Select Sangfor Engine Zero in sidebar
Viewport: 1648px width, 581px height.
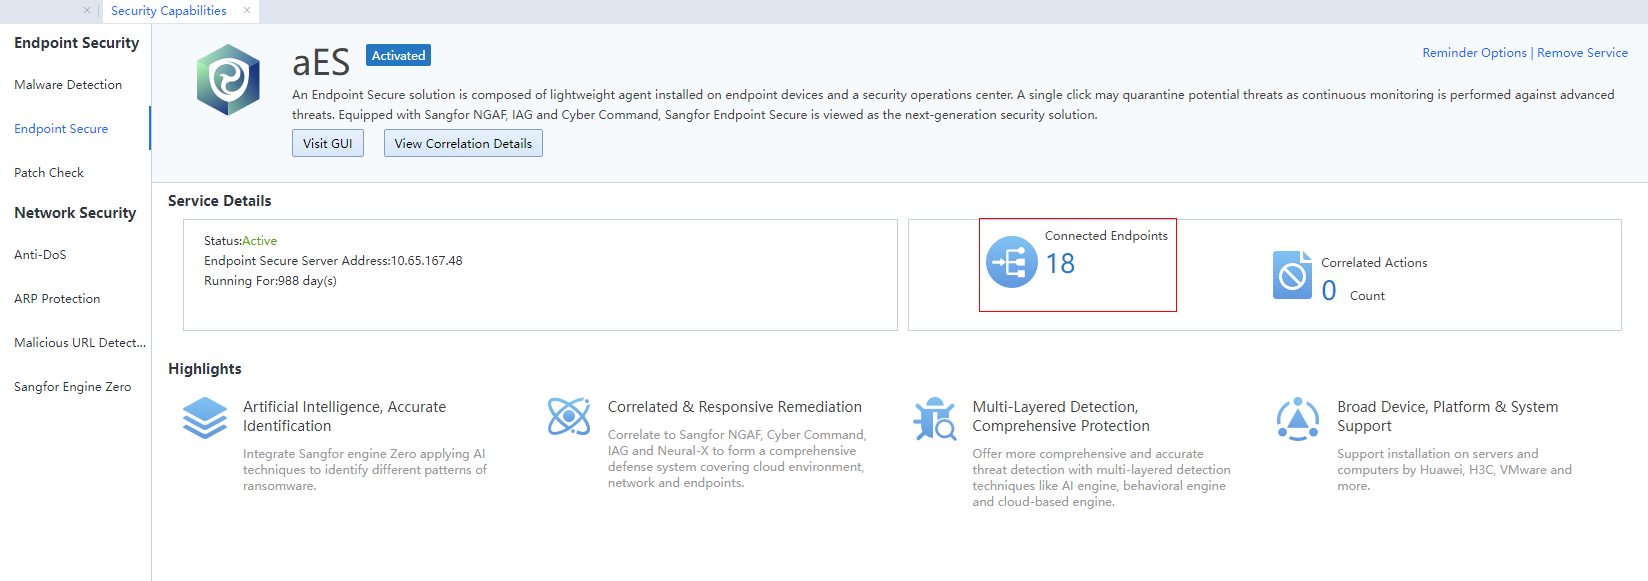tap(72, 387)
